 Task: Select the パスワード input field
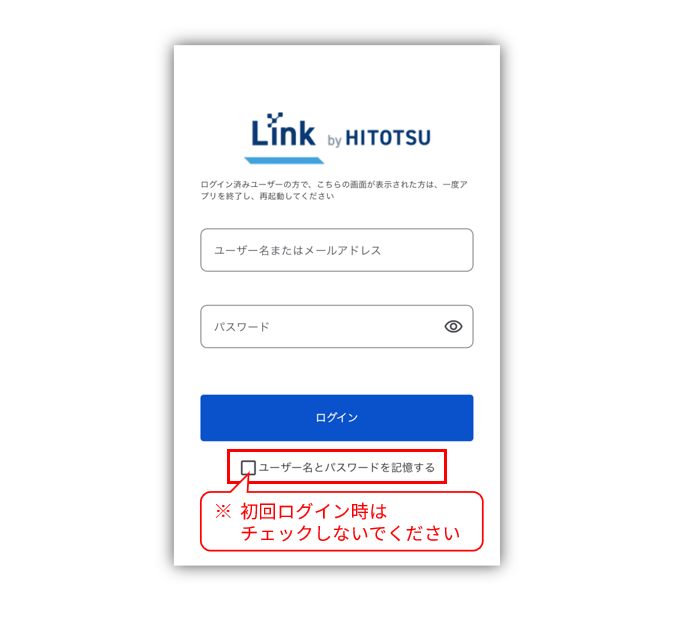pyautogui.click(x=337, y=326)
